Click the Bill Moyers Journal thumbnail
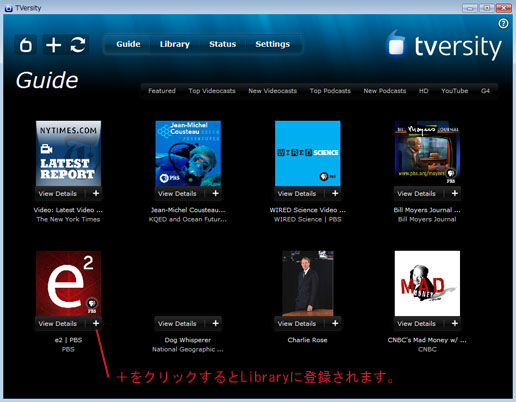 tap(427, 153)
